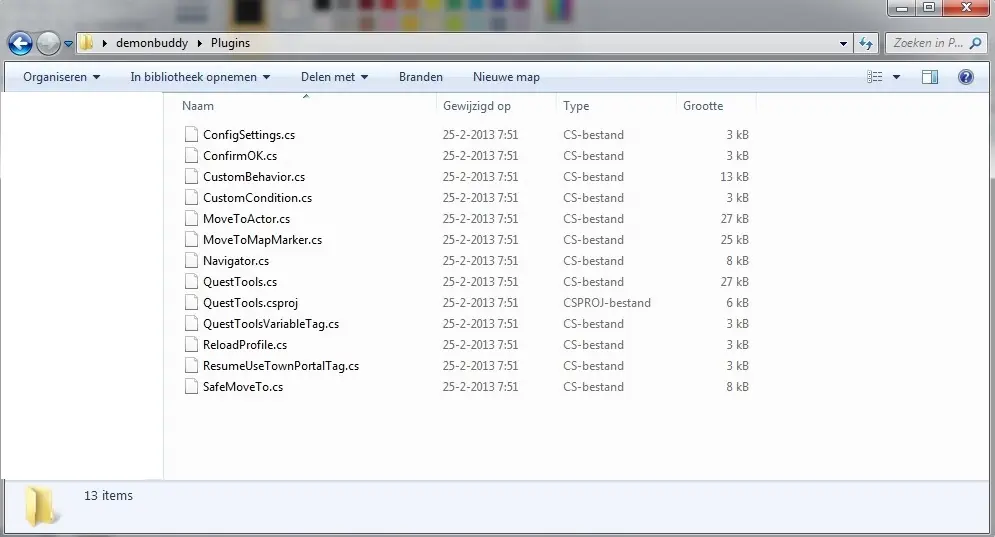The height and width of the screenshot is (537, 995).
Task: Open the view options dropdown arrow
Action: [x=897, y=77]
